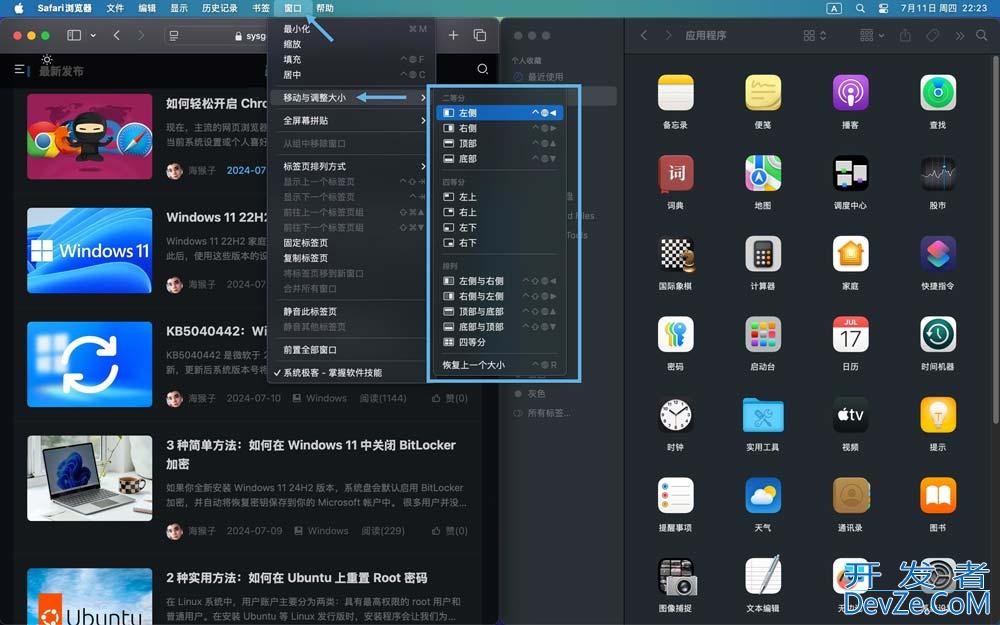Open the Chess (国际象棋) app icon
The width and height of the screenshot is (1000, 625).
[x=675, y=254]
